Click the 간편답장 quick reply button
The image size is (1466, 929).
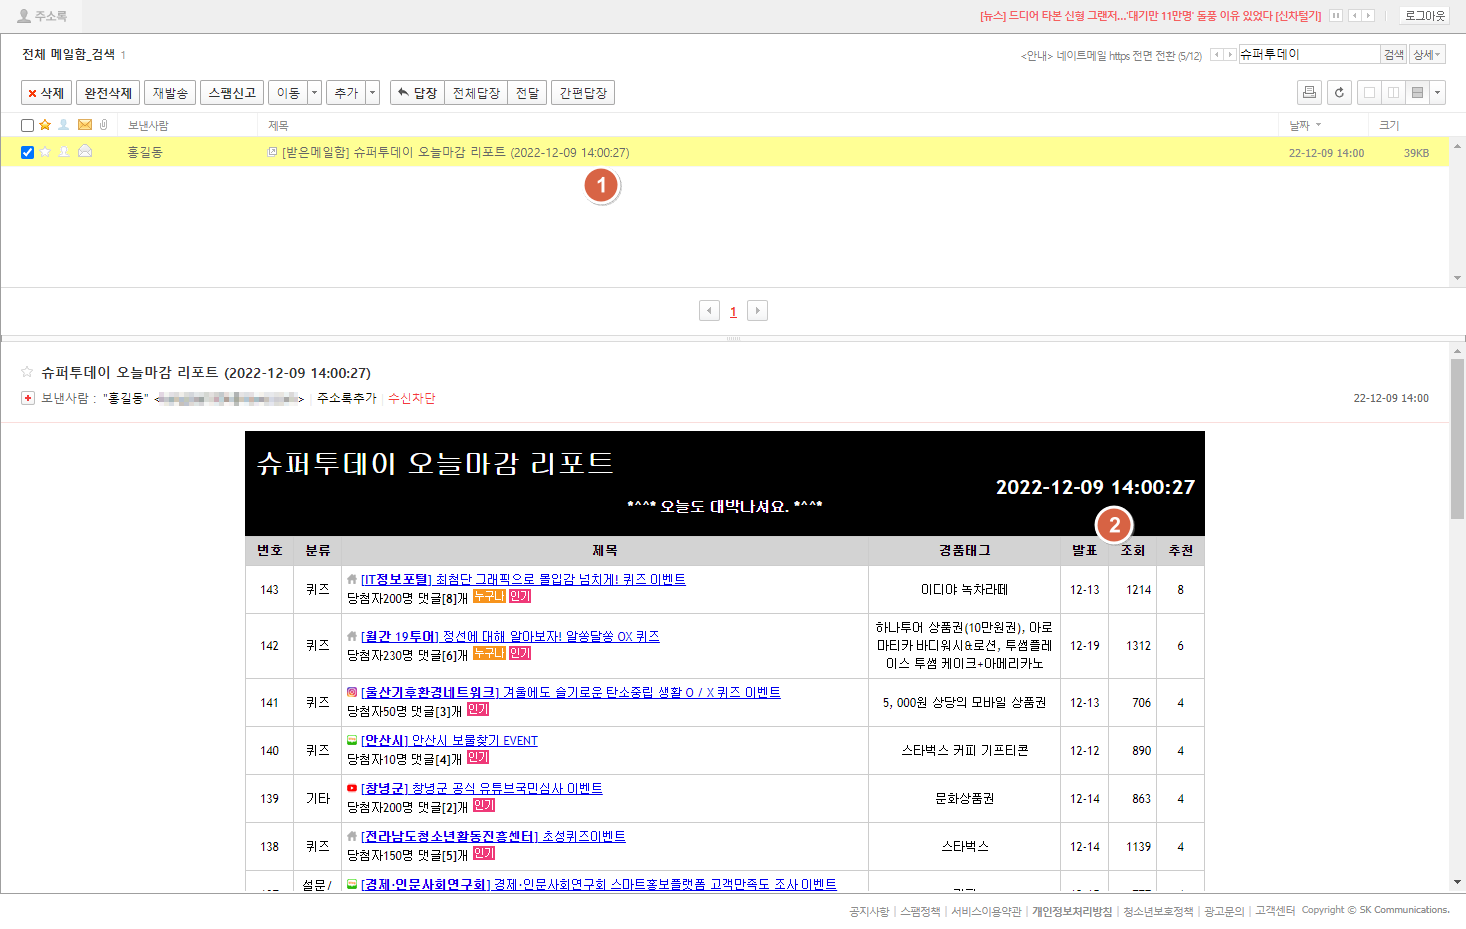point(583,93)
